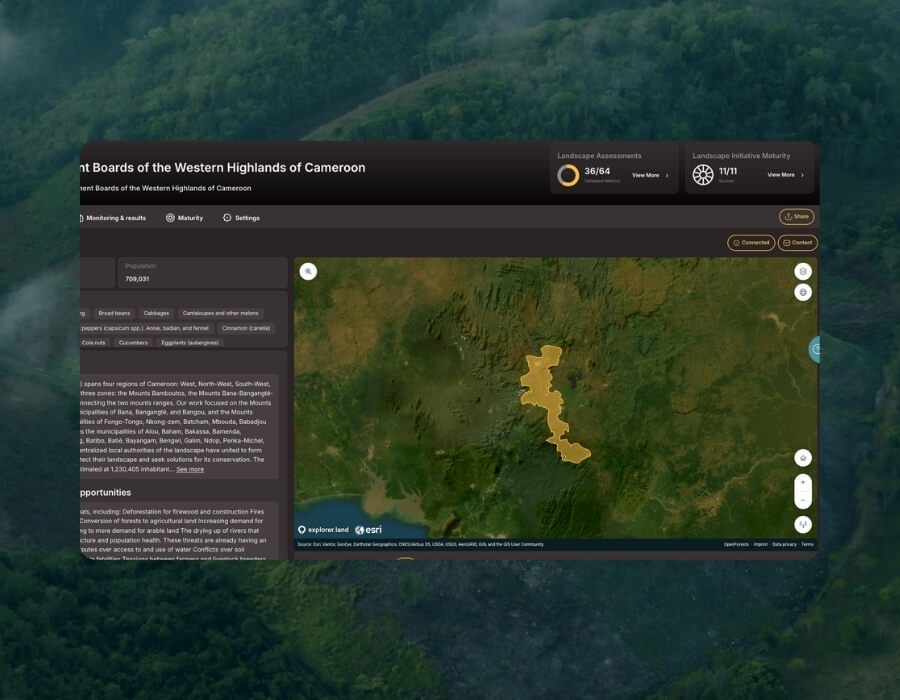Open the Maturity tab
The height and width of the screenshot is (700, 900).
click(x=184, y=218)
